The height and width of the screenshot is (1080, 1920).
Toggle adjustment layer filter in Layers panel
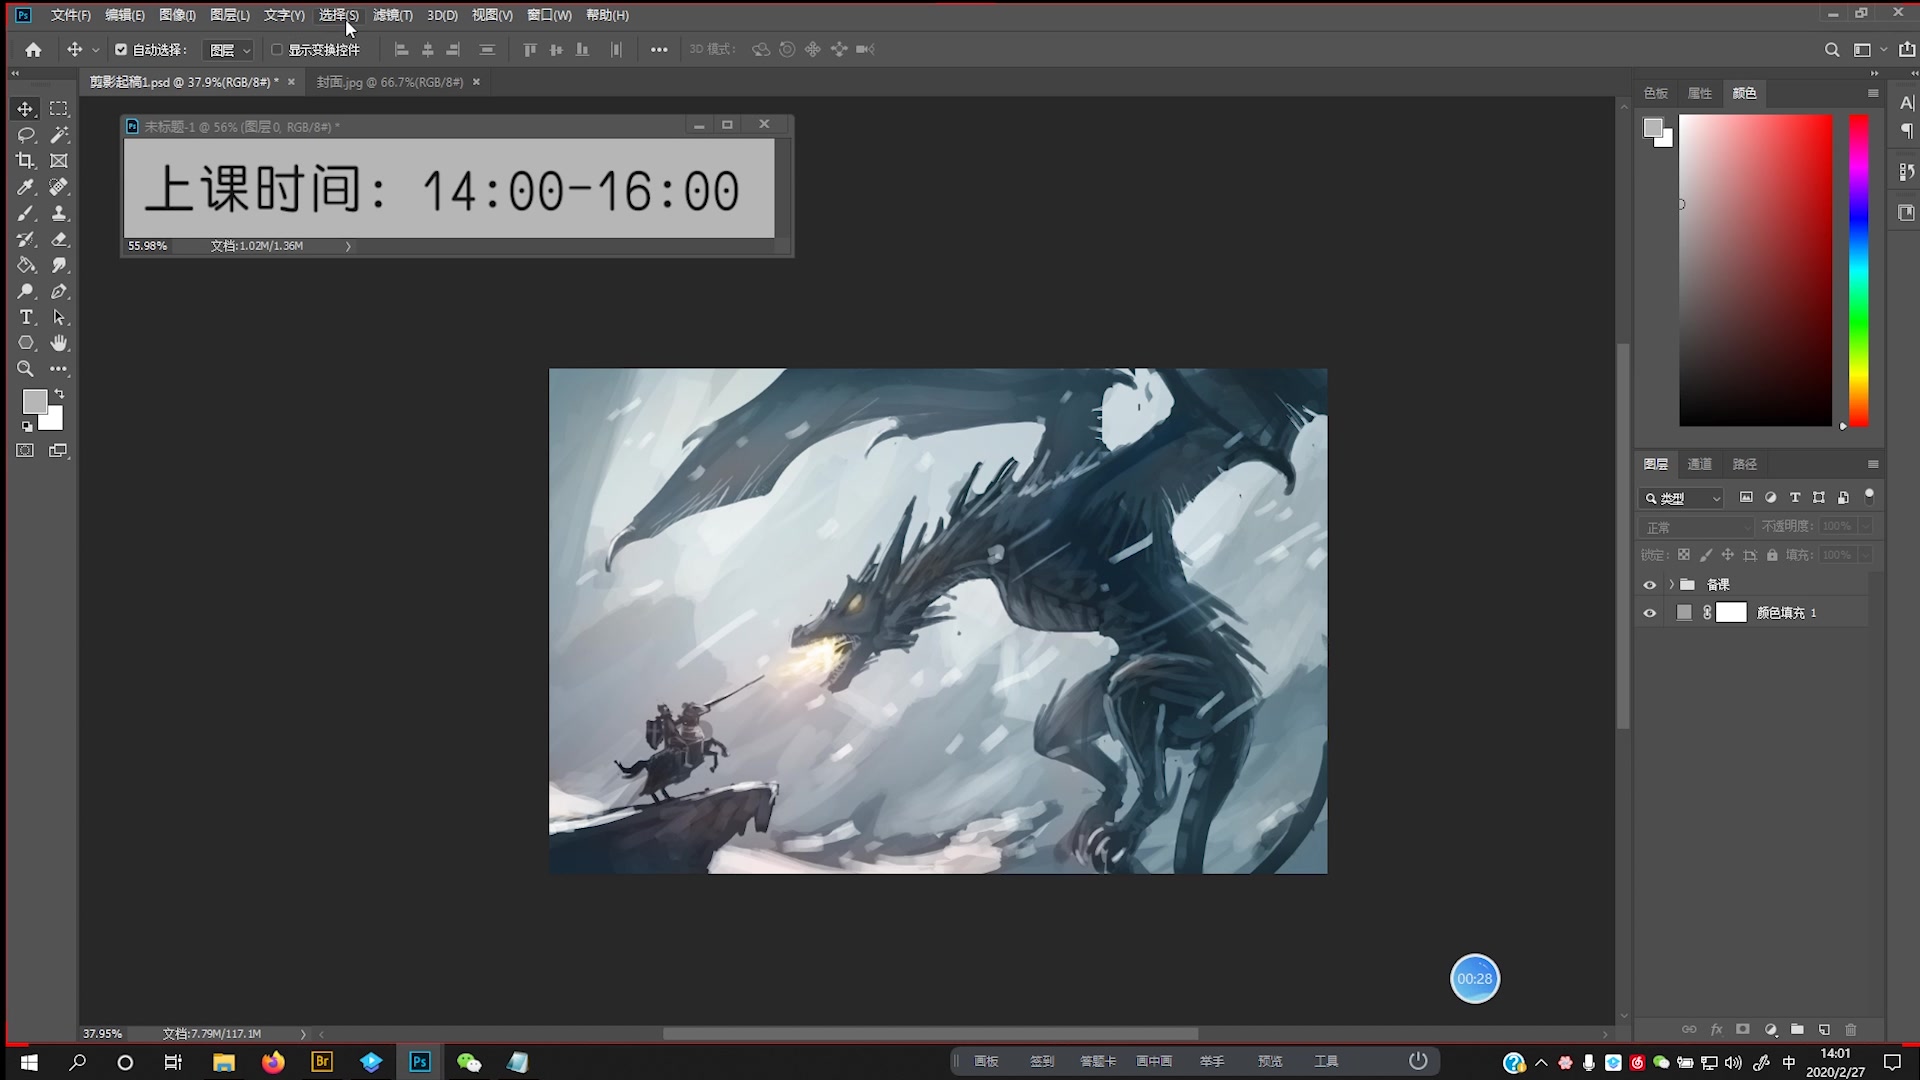[1770, 497]
